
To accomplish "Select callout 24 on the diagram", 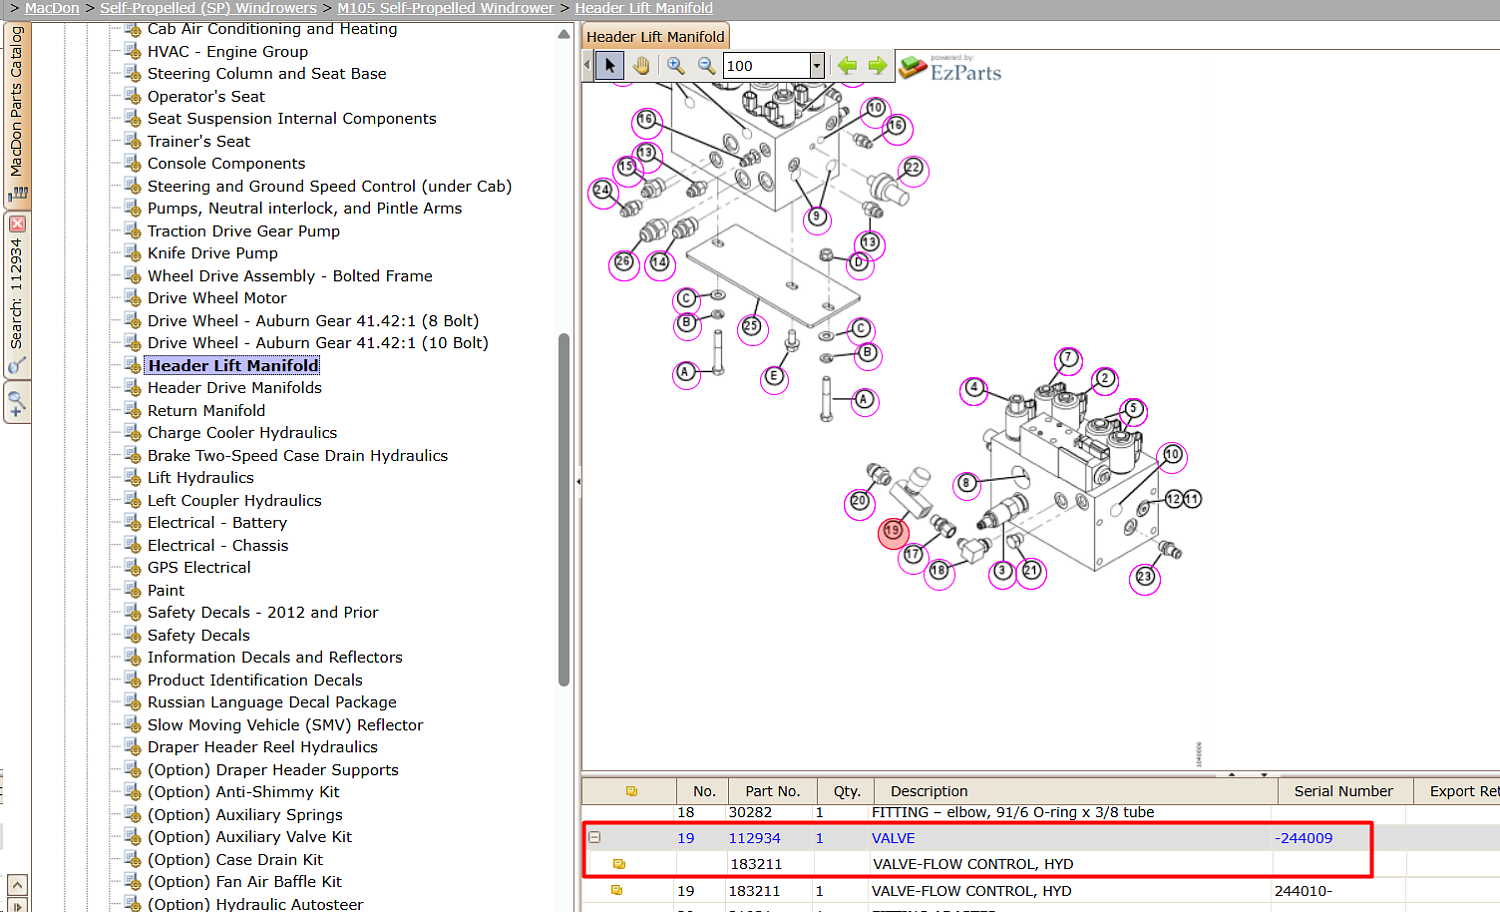I will click(x=602, y=190).
